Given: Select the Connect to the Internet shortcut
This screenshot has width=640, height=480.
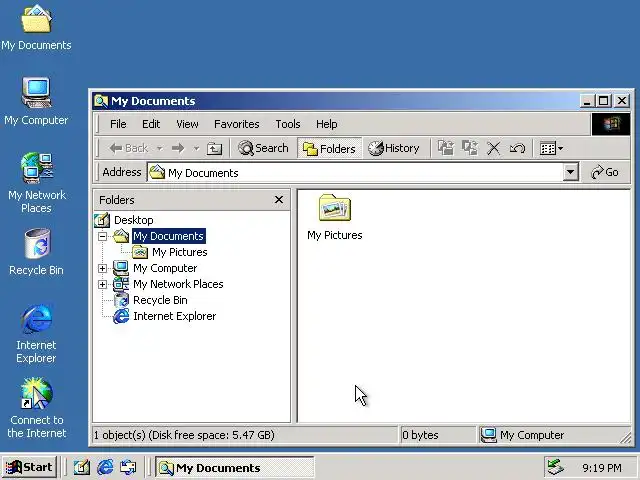Looking at the screenshot, I should (x=36, y=408).
